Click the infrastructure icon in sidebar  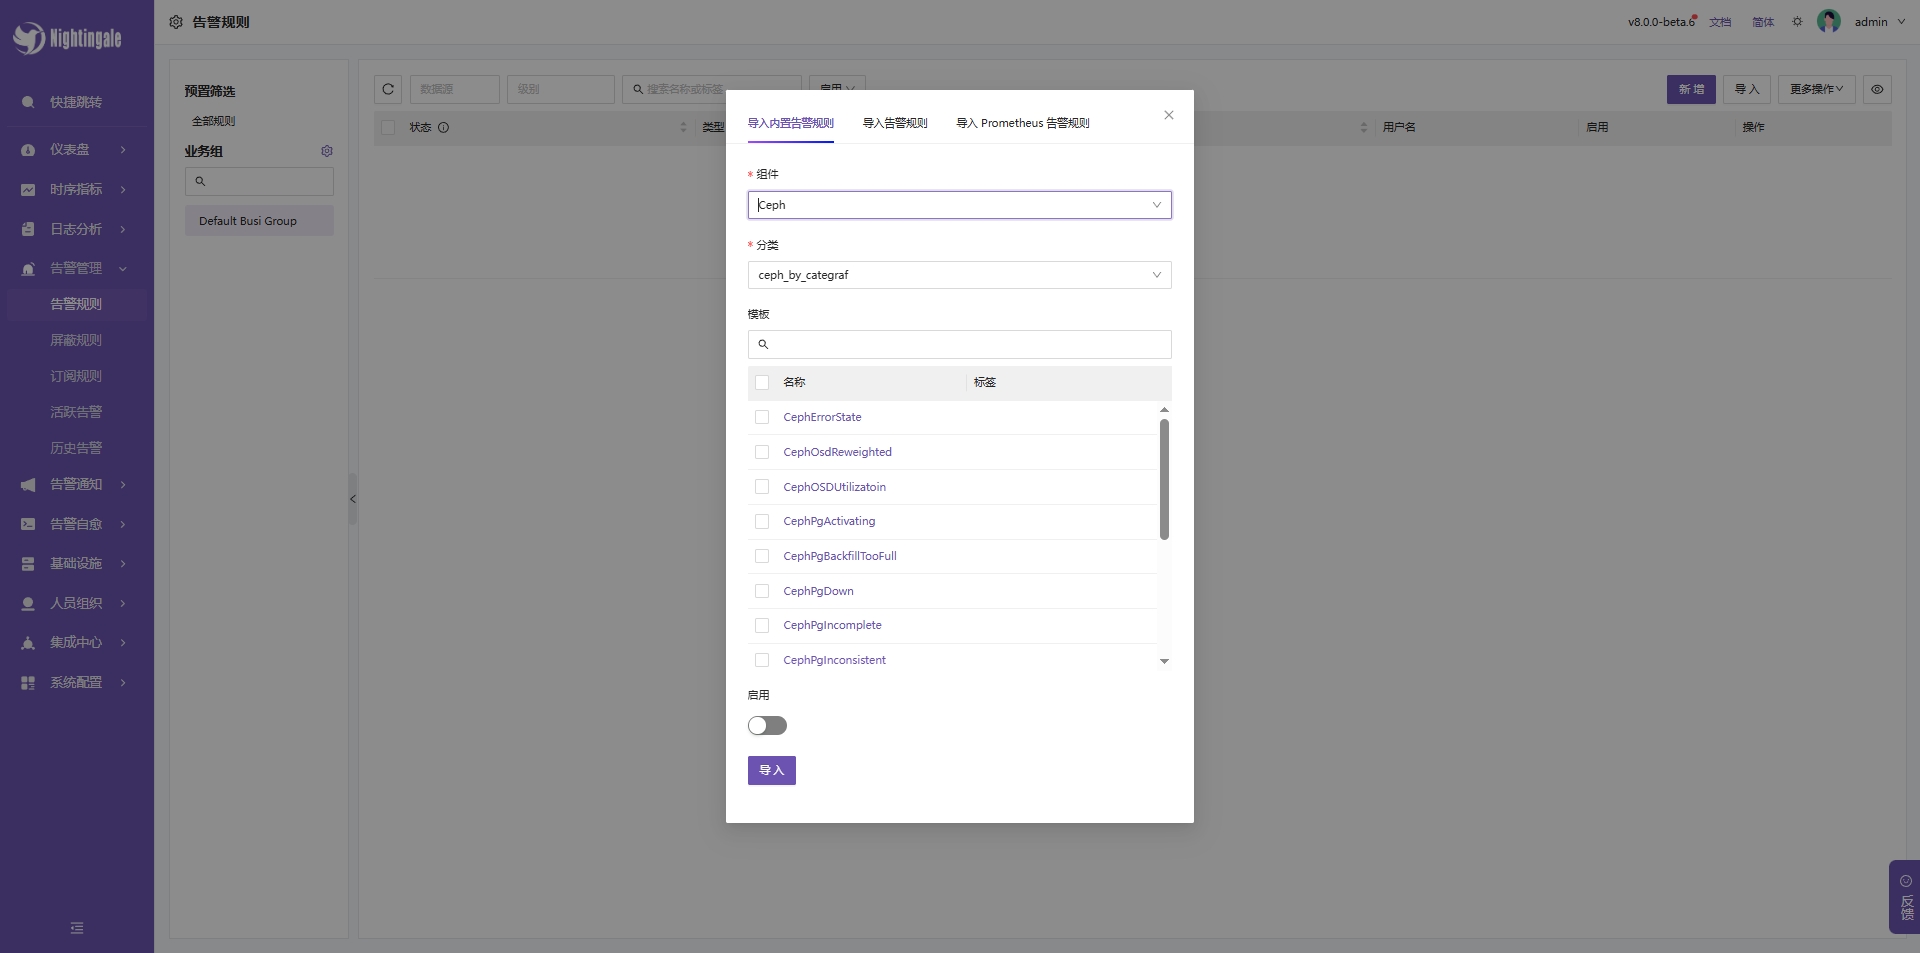28,564
